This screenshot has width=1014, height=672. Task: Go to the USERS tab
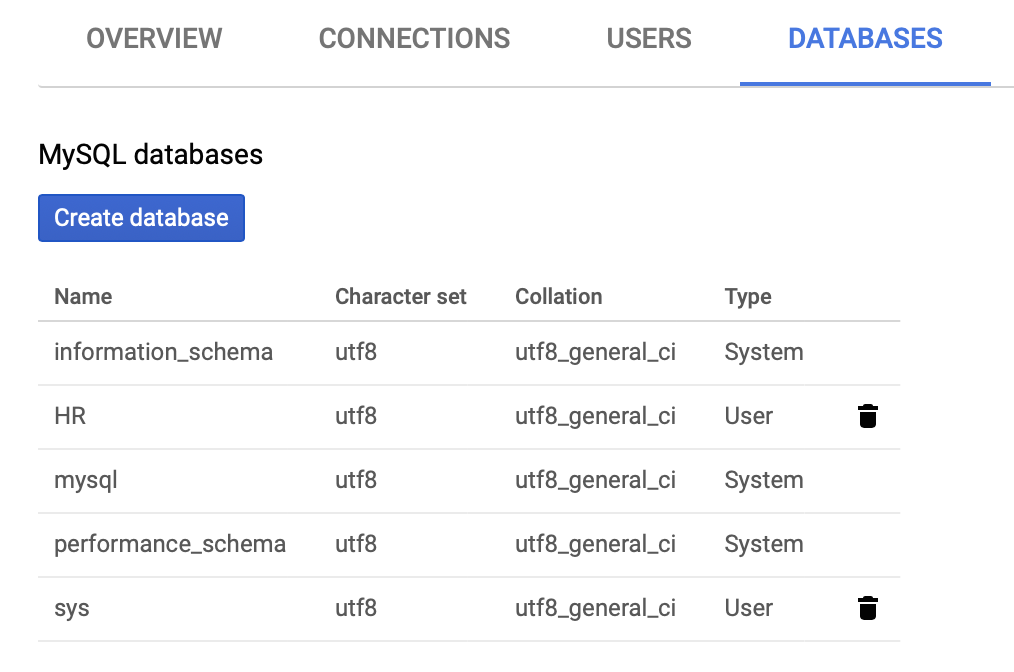[648, 38]
